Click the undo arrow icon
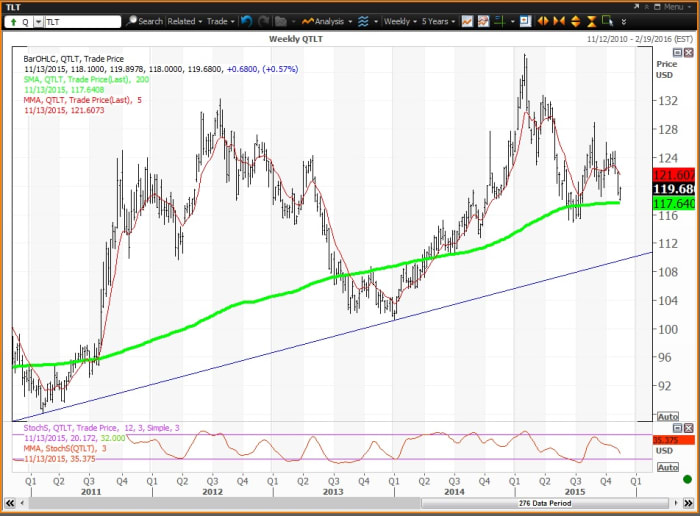700x516 pixels. (x=247, y=20)
